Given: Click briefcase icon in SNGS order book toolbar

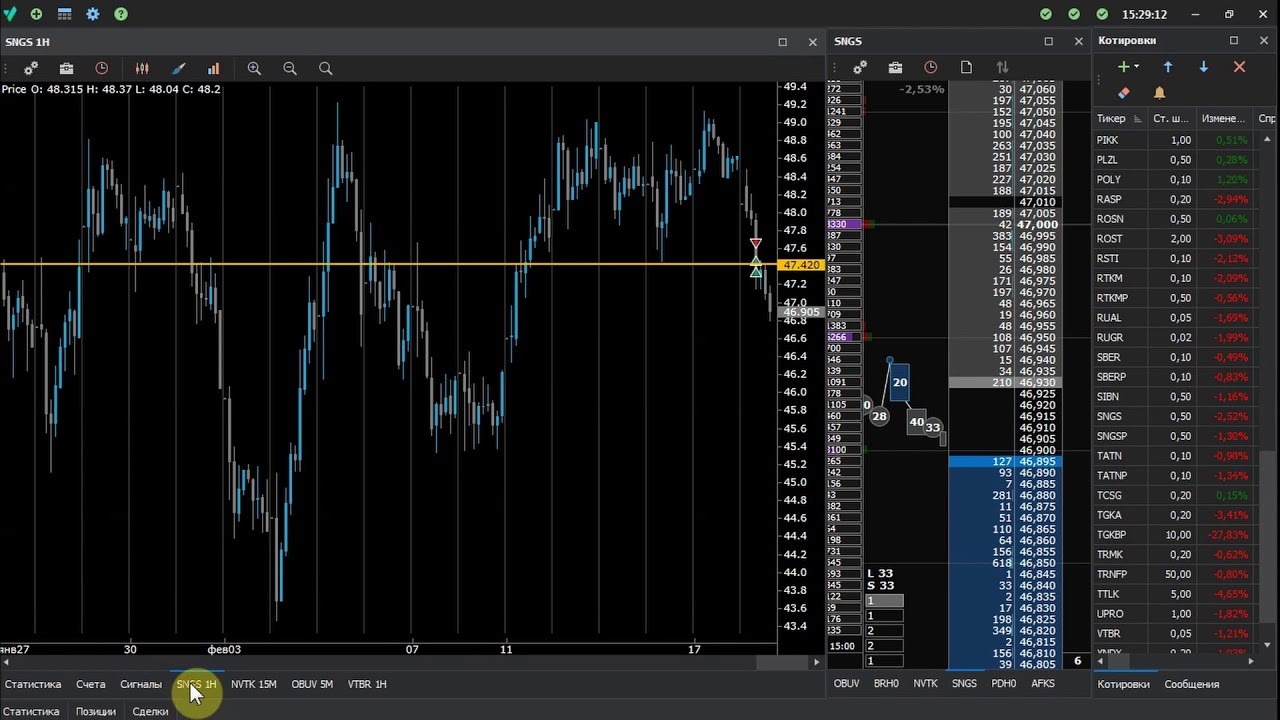Looking at the screenshot, I should click(x=895, y=67).
